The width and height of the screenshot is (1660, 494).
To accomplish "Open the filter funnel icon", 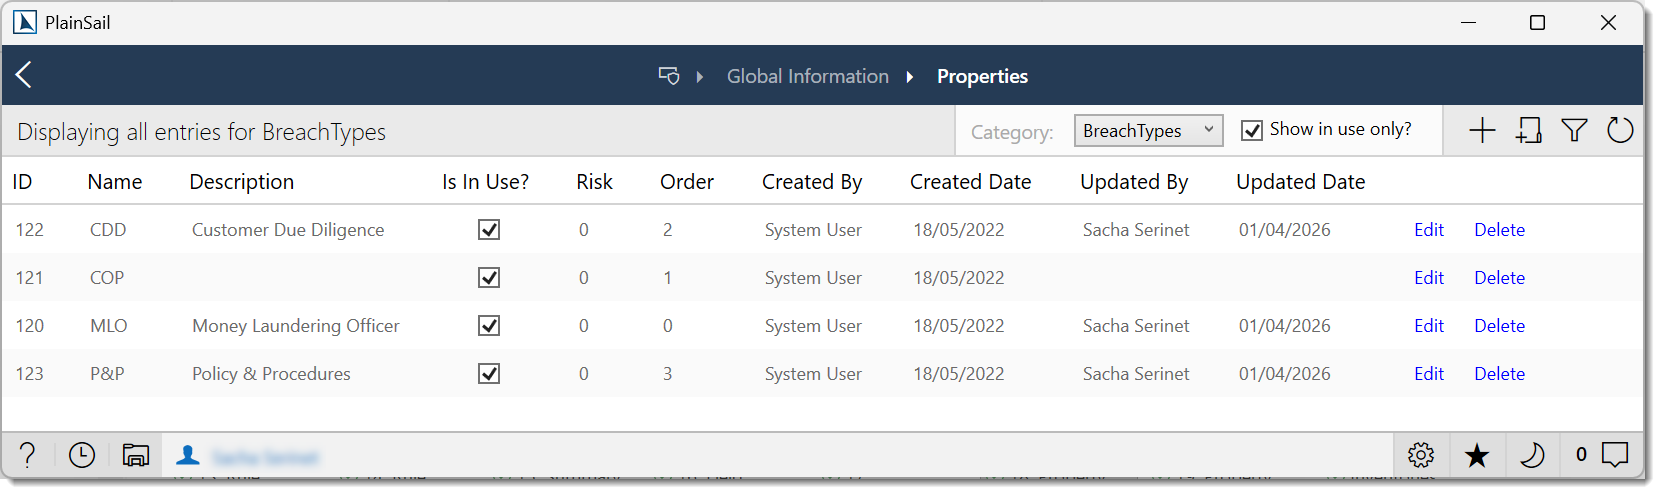I will click(x=1574, y=131).
